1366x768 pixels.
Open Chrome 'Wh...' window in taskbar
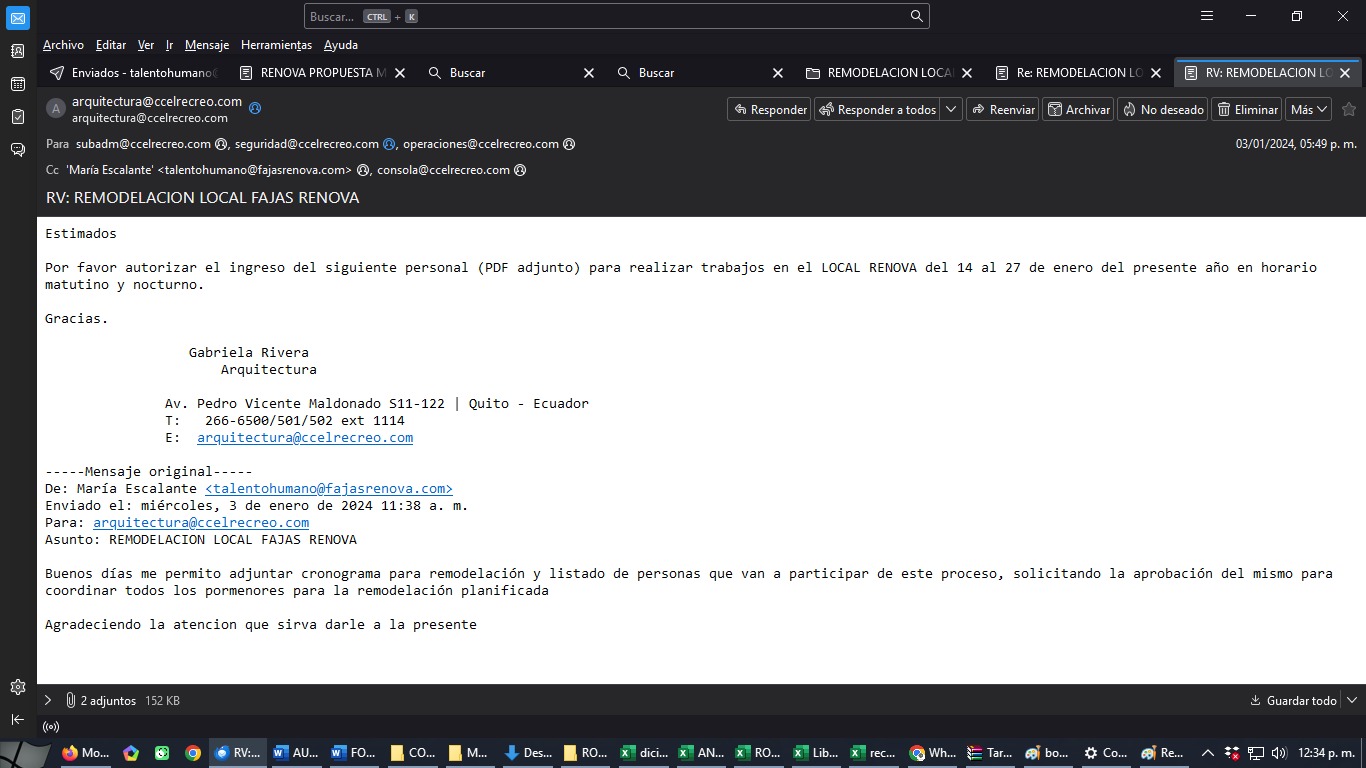click(x=932, y=753)
